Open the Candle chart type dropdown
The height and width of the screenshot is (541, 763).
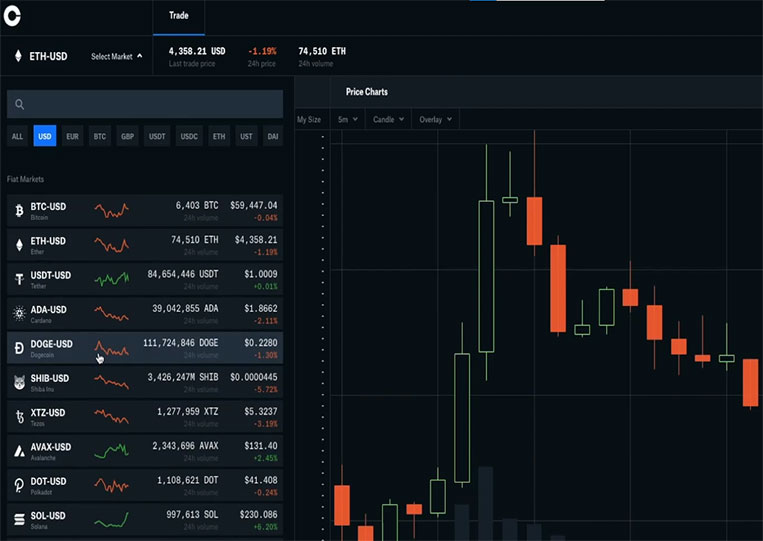click(388, 119)
